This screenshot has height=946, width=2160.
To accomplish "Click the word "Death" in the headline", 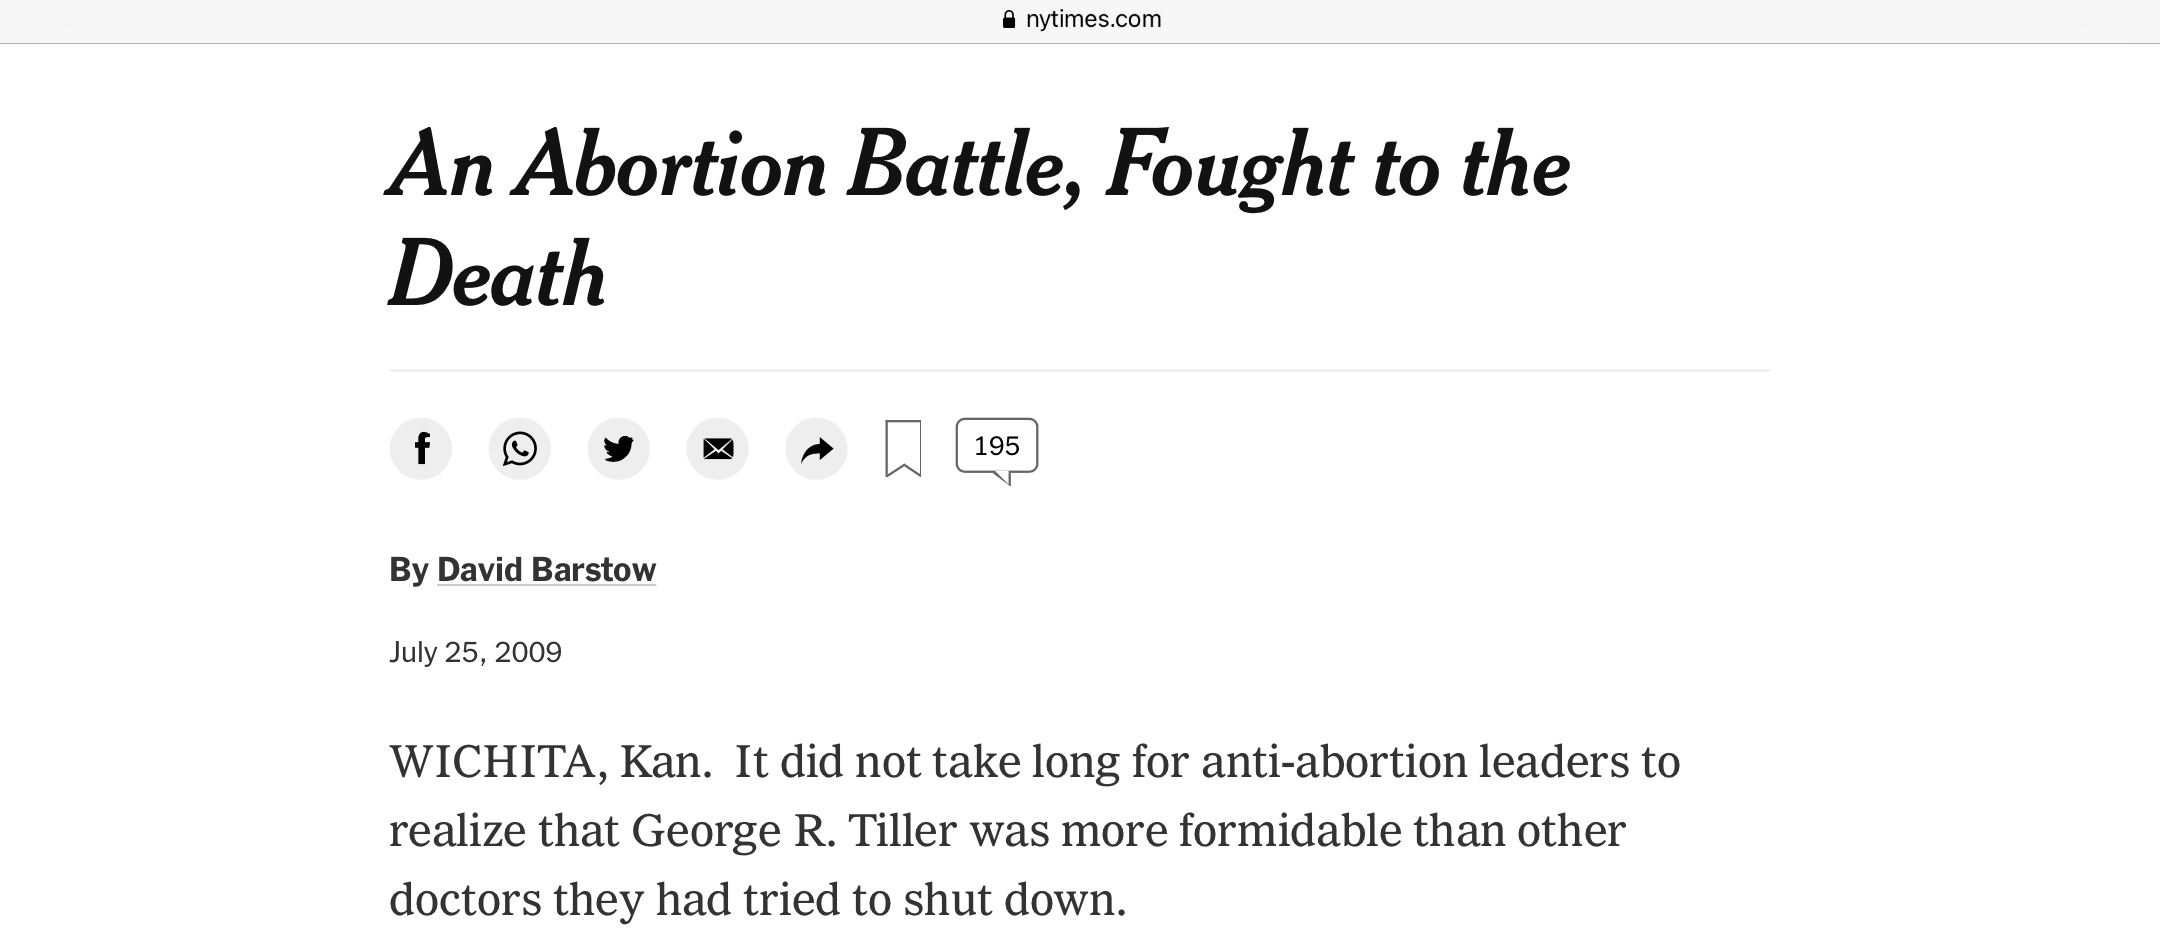I will 497,275.
